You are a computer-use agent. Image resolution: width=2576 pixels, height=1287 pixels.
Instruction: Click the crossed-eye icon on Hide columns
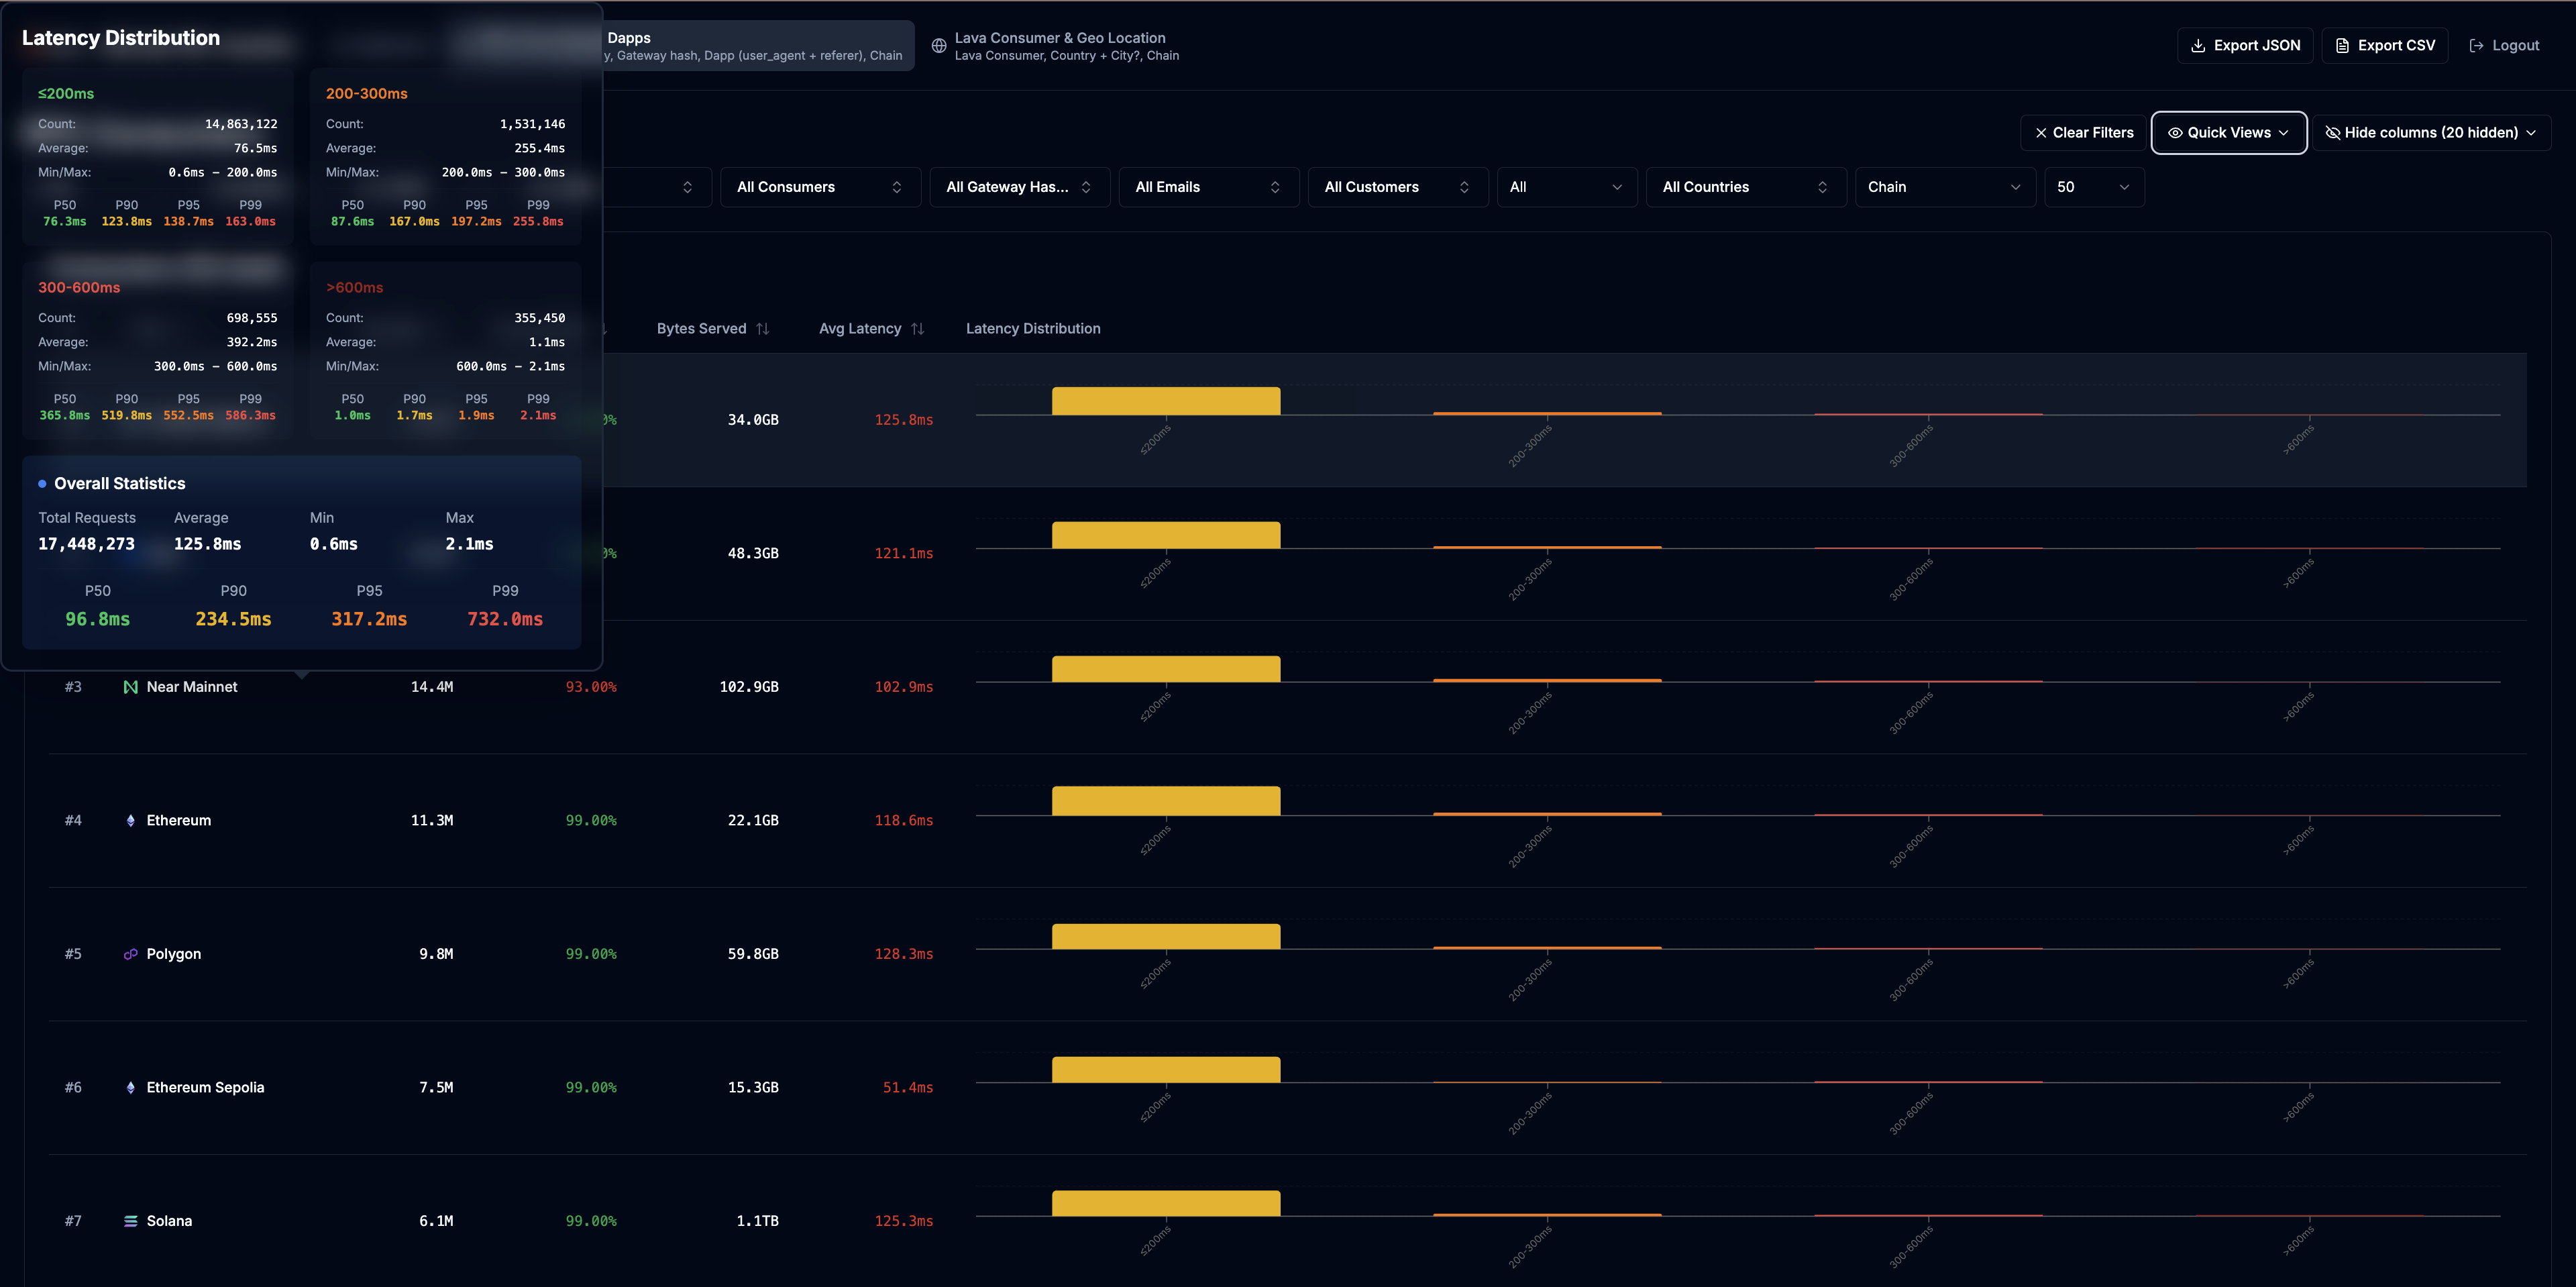click(2334, 132)
